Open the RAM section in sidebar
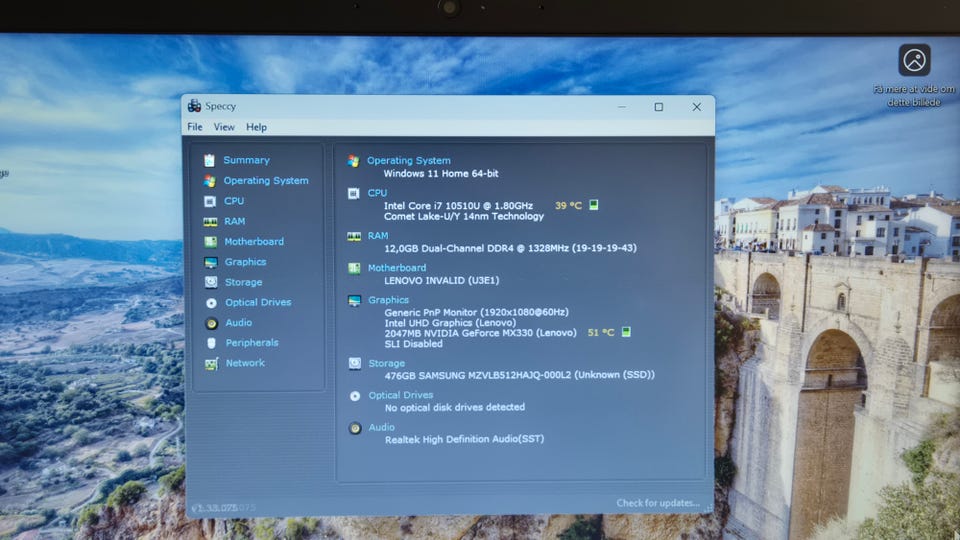This screenshot has height=540, width=960. (x=234, y=221)
